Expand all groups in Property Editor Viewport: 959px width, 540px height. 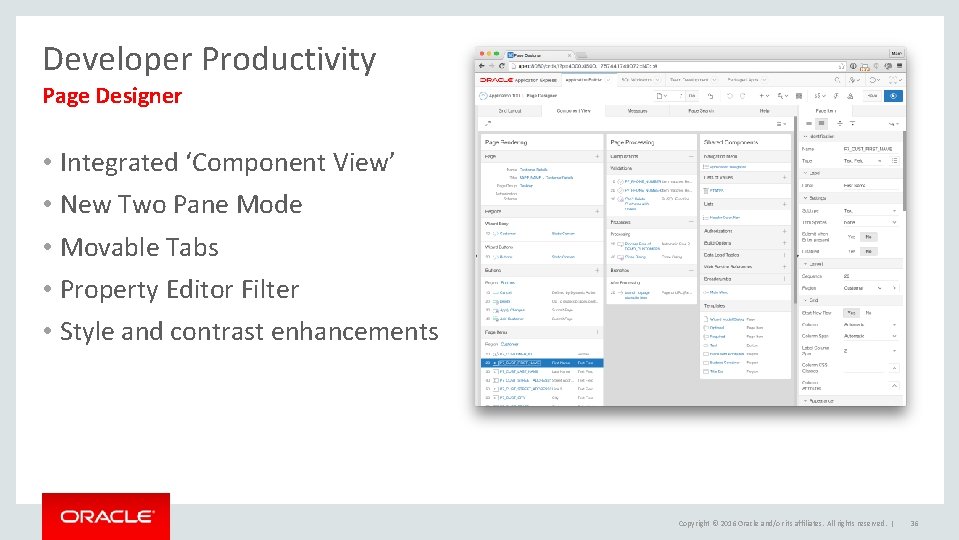tap(853, 124)
